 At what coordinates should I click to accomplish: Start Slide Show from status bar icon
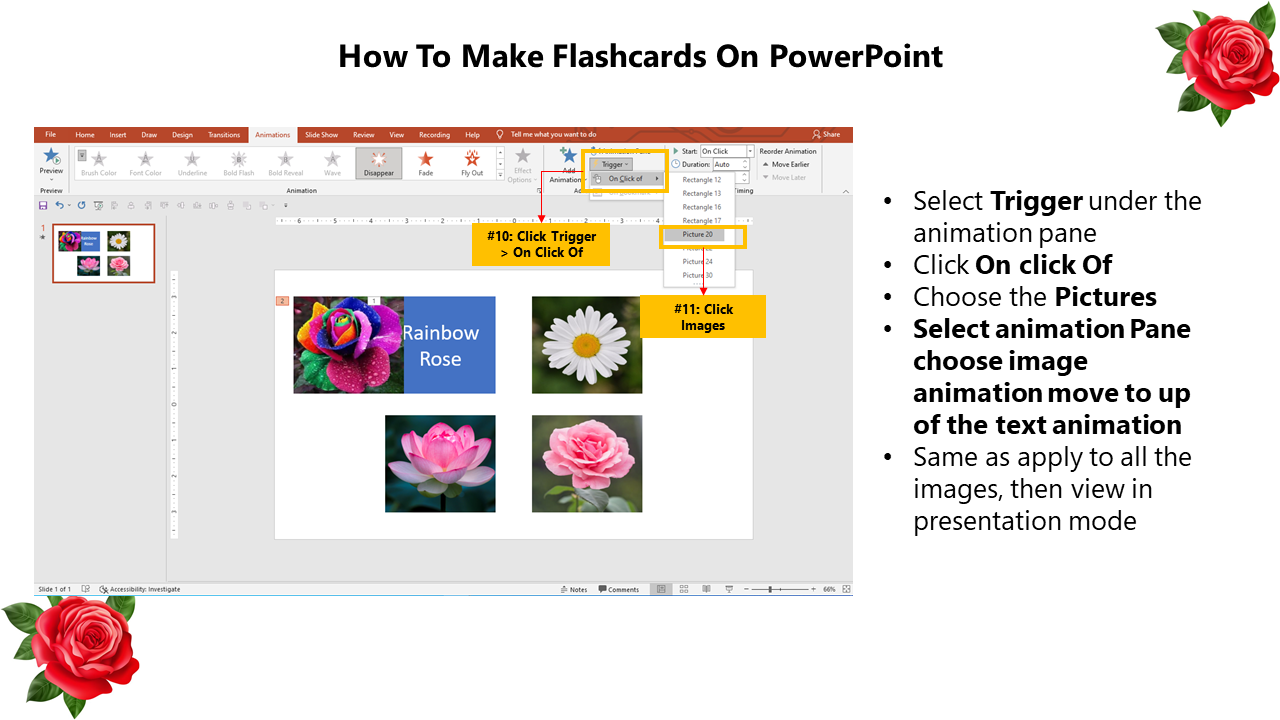click(x=729, y=589)
